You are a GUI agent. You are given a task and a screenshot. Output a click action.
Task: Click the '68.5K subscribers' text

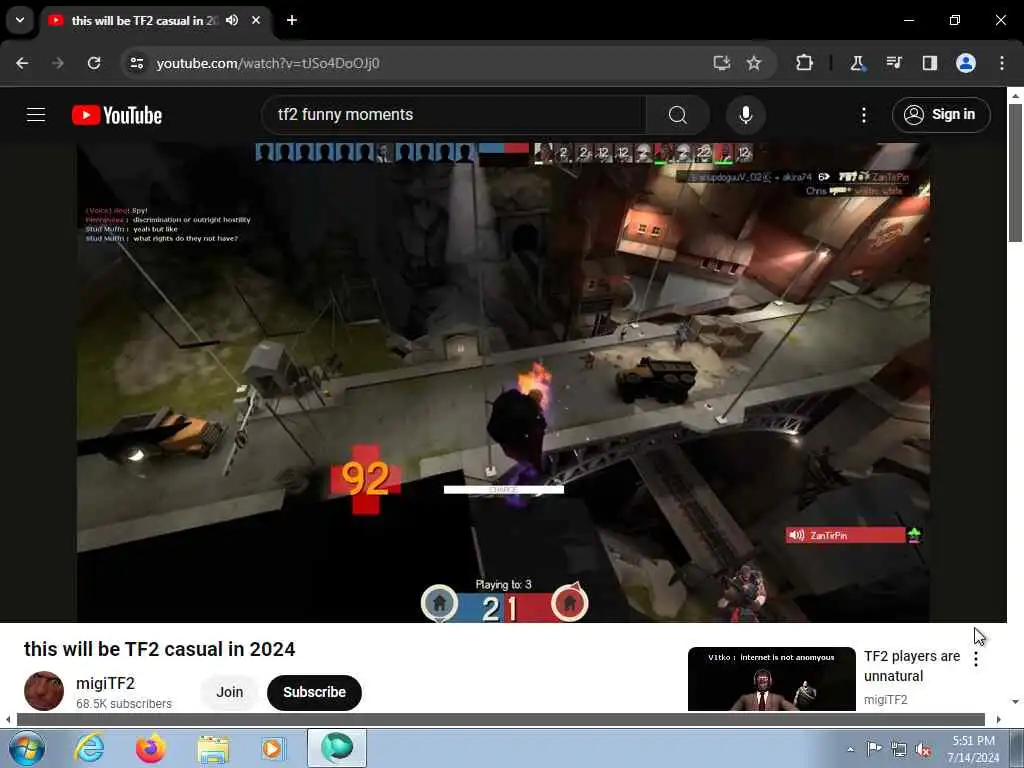tap(124, 703)
